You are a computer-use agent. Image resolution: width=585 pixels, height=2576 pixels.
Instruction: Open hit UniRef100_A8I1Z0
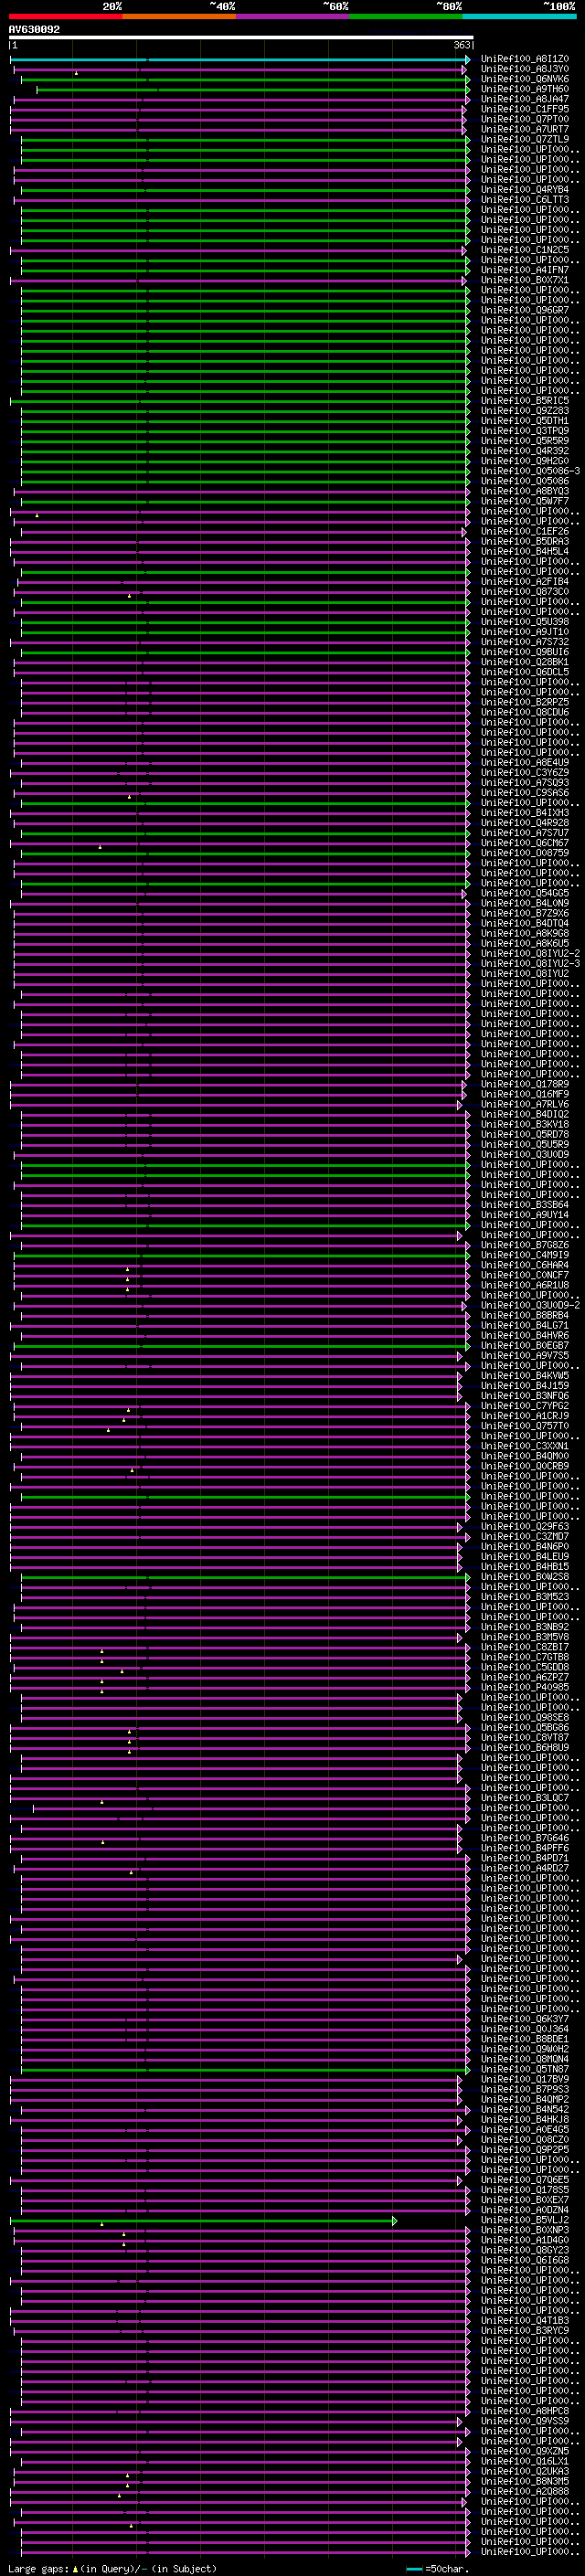[x=525, y=59]
